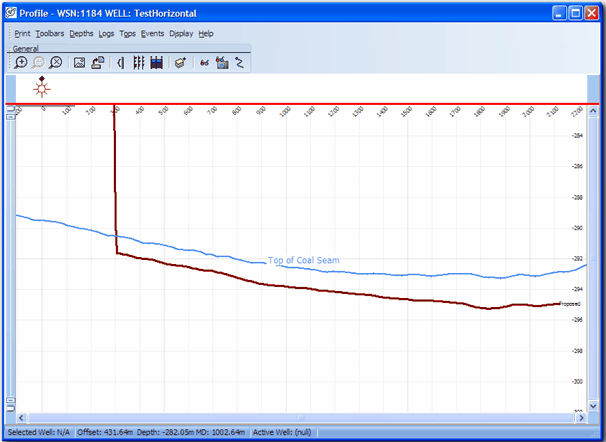Toggle the multiple log tracks icon
Screen dimensions: 606x442
138,62
